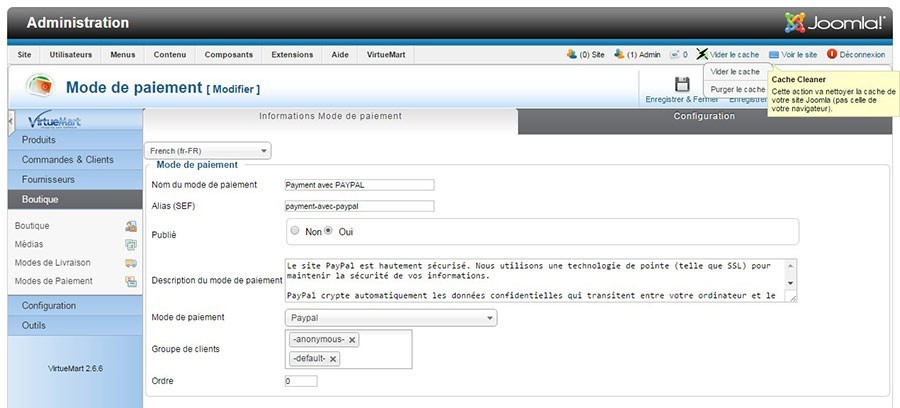Click the Boutique shop icon in submenu

point(131,226)
